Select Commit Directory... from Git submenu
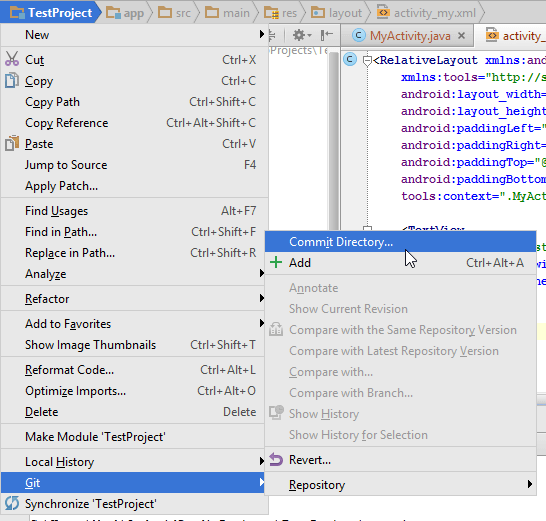This screenshot has width=546, height=521. pyautogui.click(x=400, y=241)
